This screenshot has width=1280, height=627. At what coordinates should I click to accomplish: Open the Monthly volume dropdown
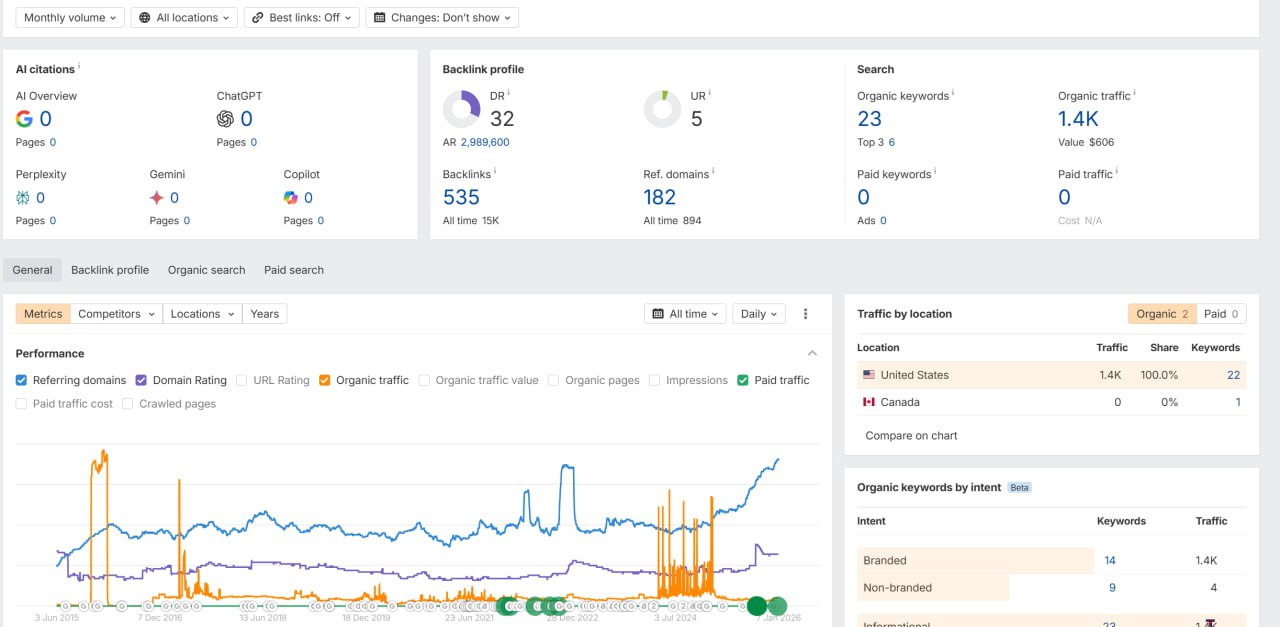click(70, 18)
